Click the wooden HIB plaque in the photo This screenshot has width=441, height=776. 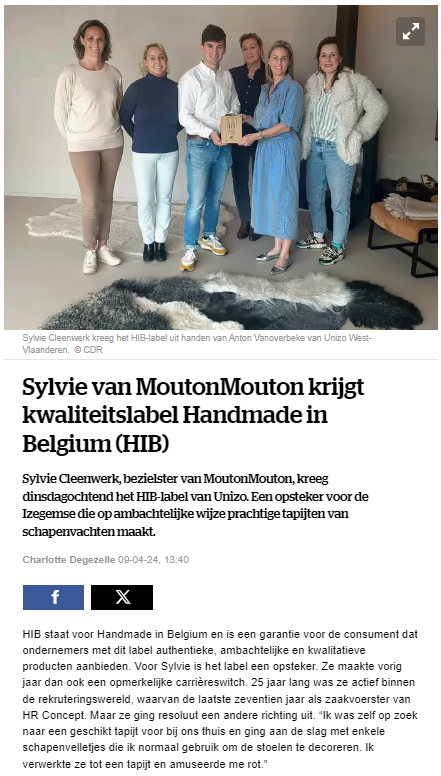(x=231, y=129)
